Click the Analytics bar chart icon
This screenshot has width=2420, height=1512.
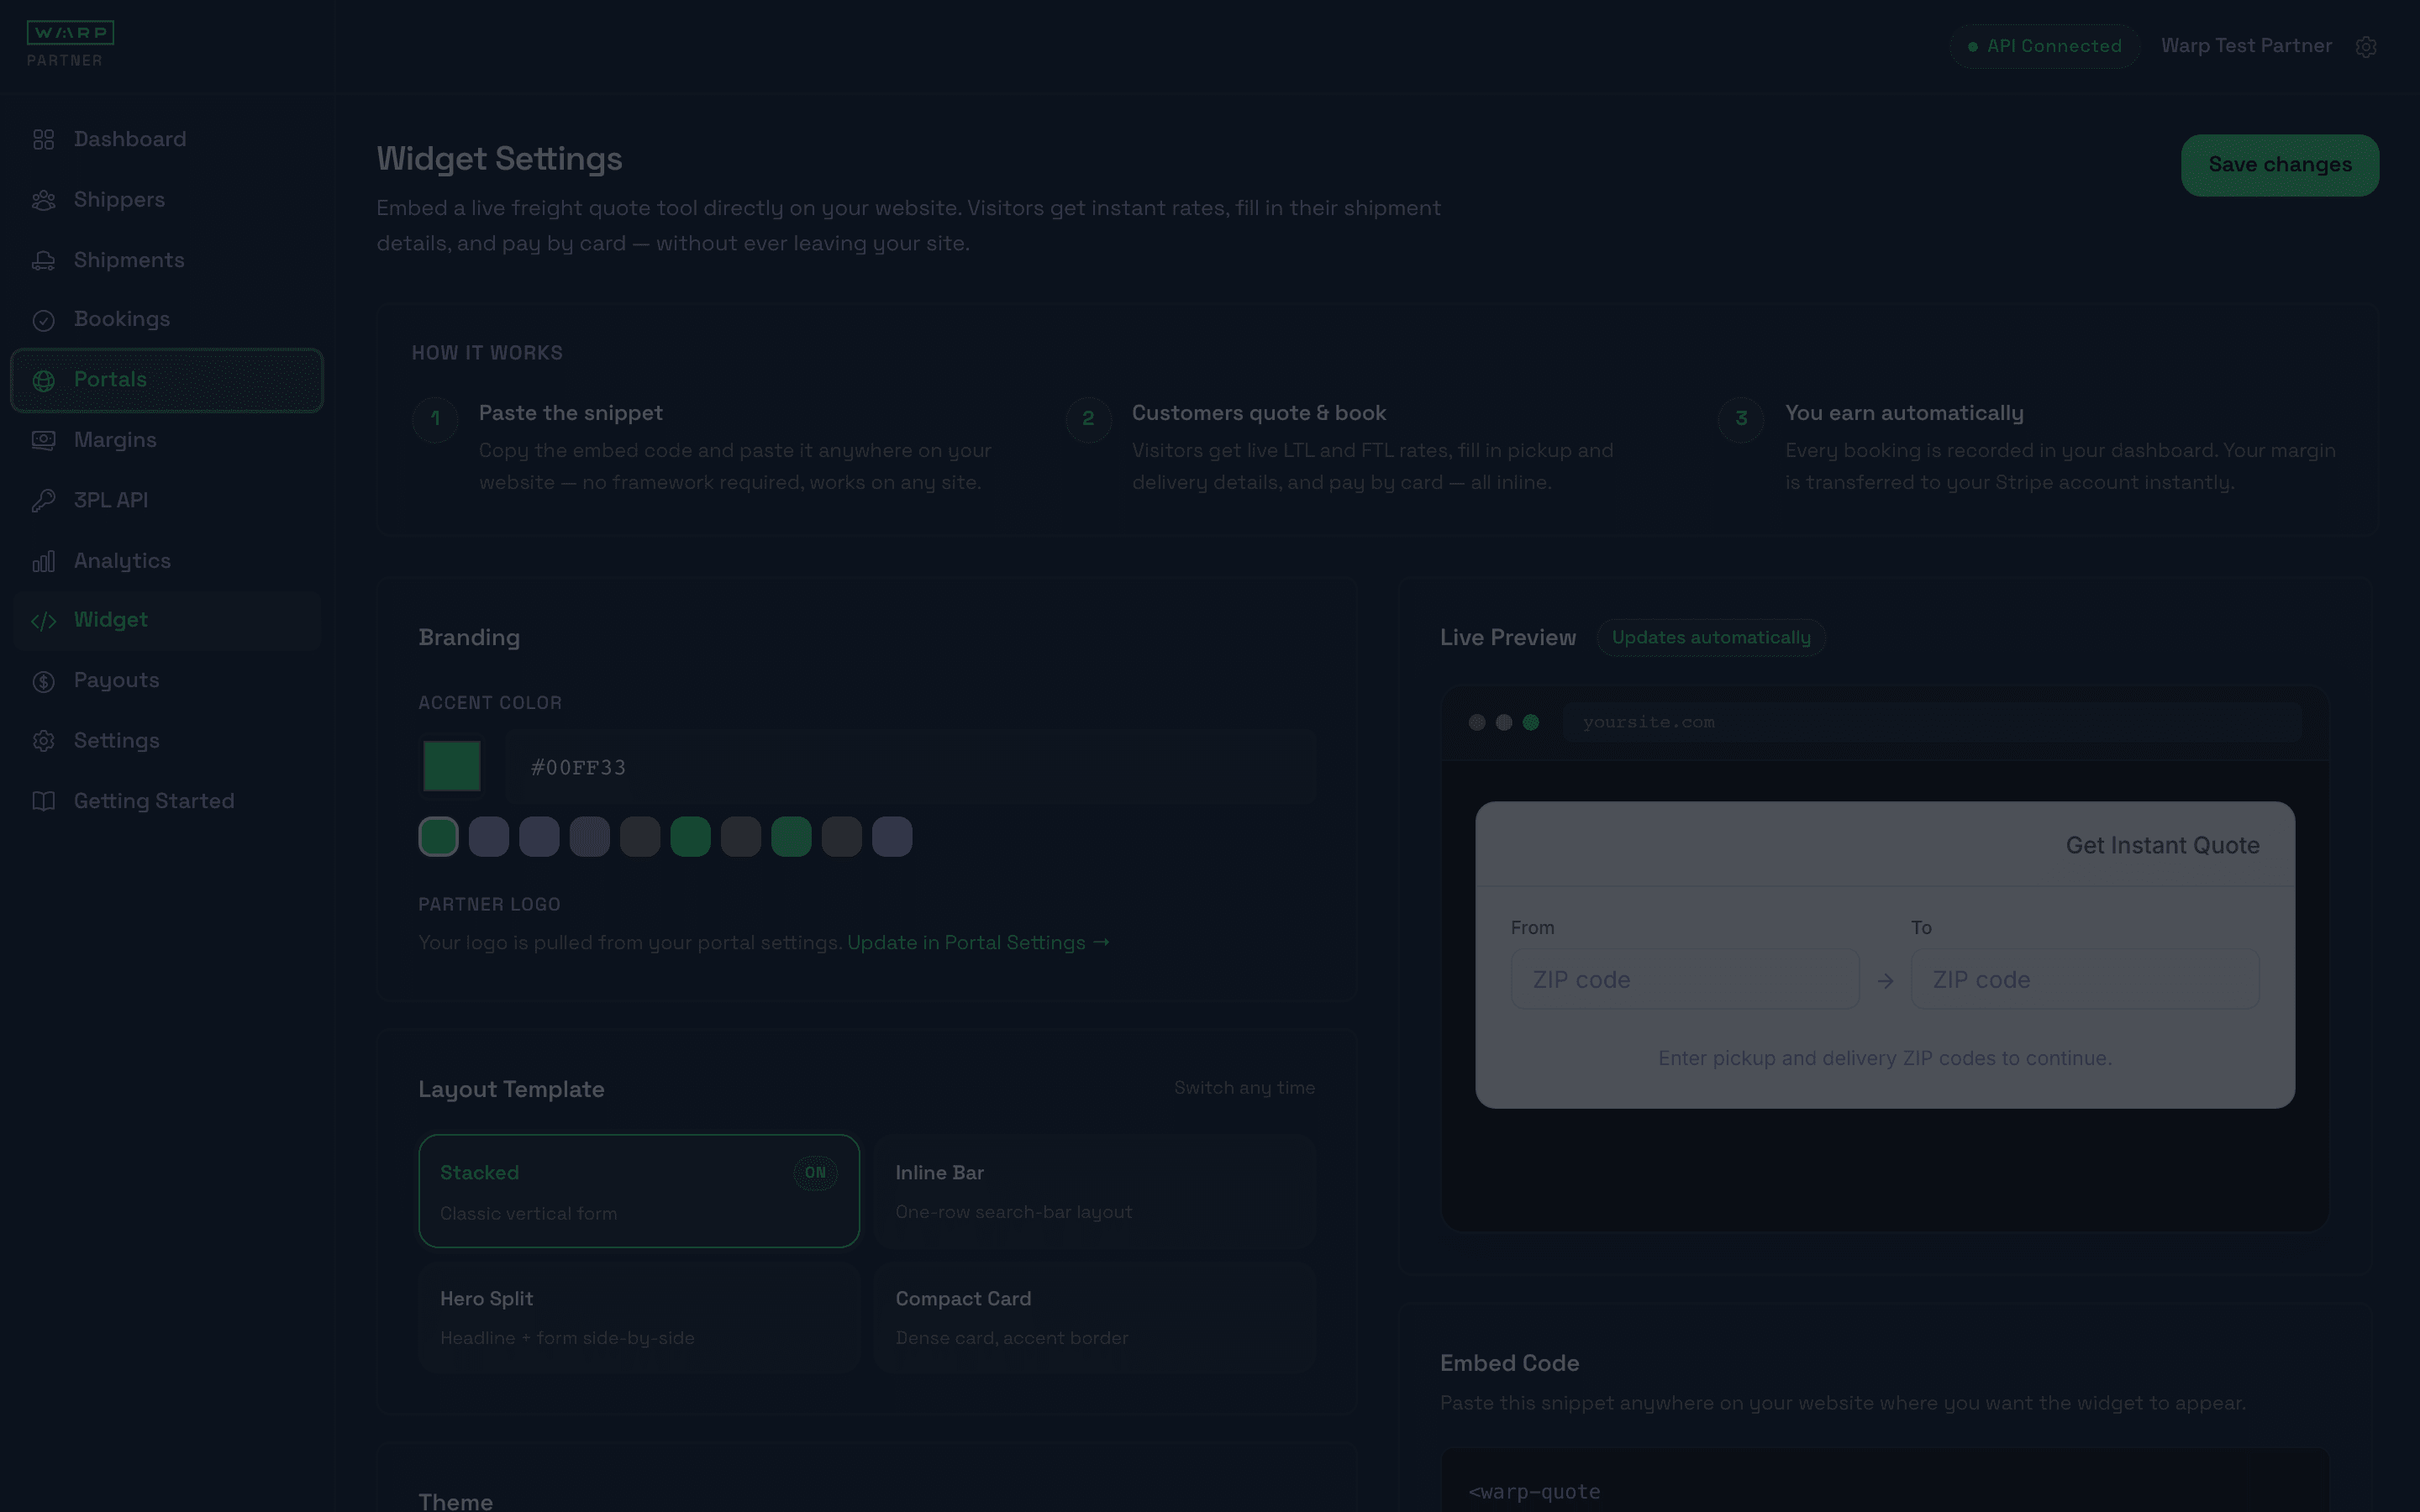[x=43, y=561]
